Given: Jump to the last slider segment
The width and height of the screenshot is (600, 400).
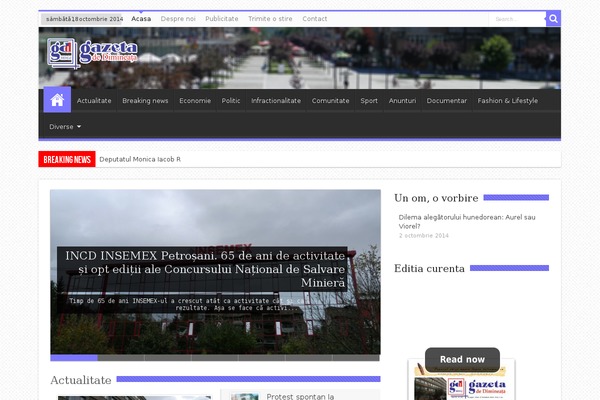Looking at the screenshot, I should click(x=356, y=358).
